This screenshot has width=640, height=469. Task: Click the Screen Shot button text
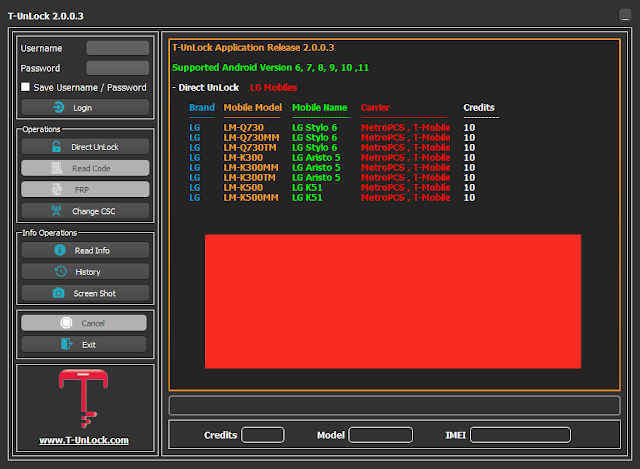pyautogui.click(x=94, y=293)
